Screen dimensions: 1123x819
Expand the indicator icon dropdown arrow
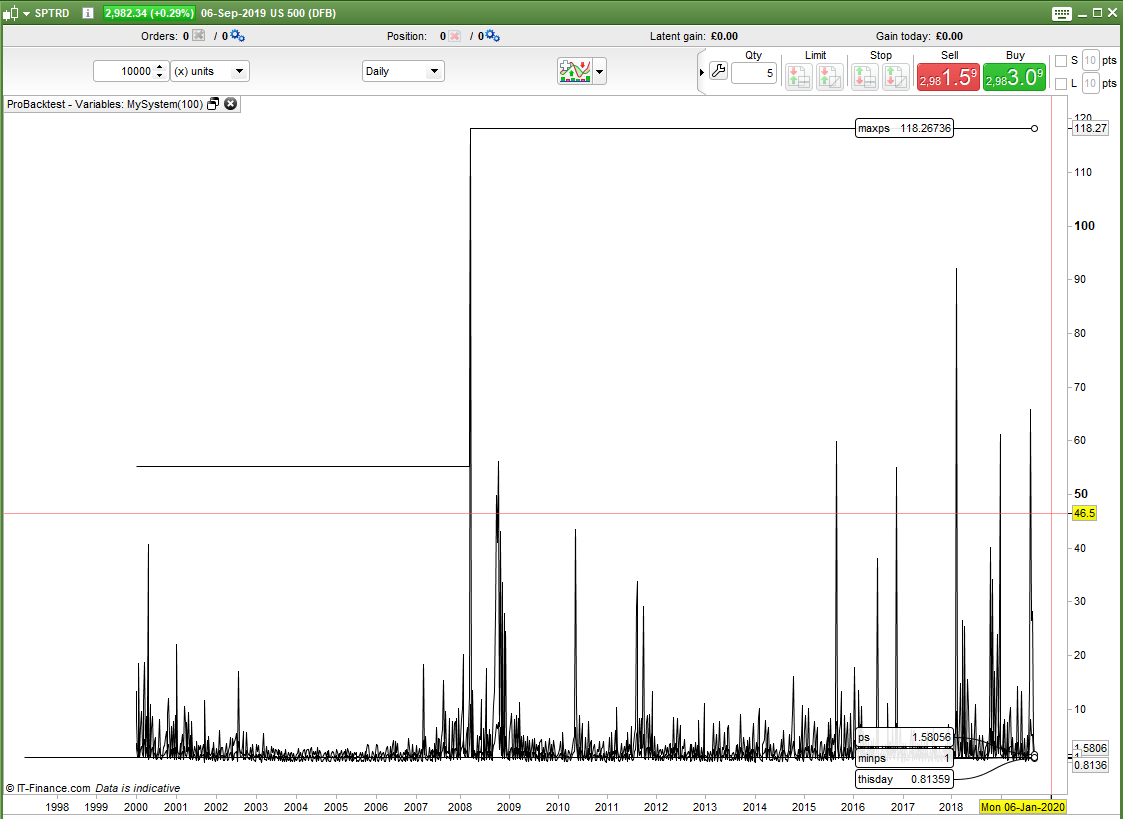tap(599, 72)
